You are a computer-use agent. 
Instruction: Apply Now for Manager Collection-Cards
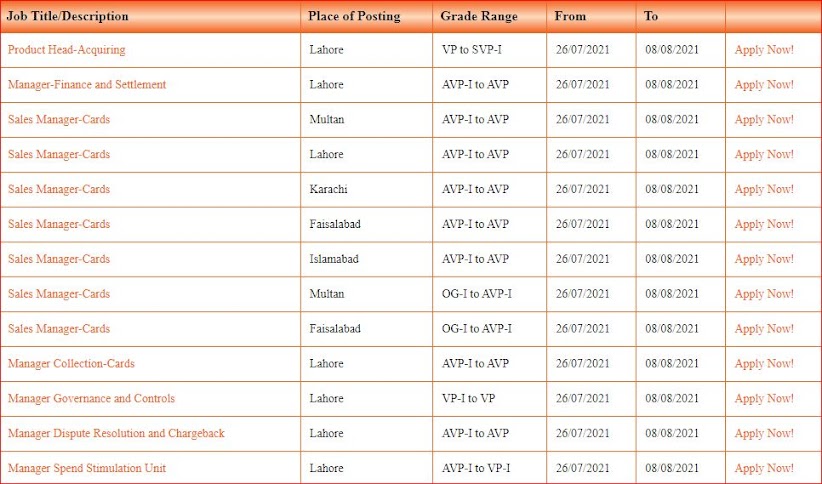[x=764, y=364]
